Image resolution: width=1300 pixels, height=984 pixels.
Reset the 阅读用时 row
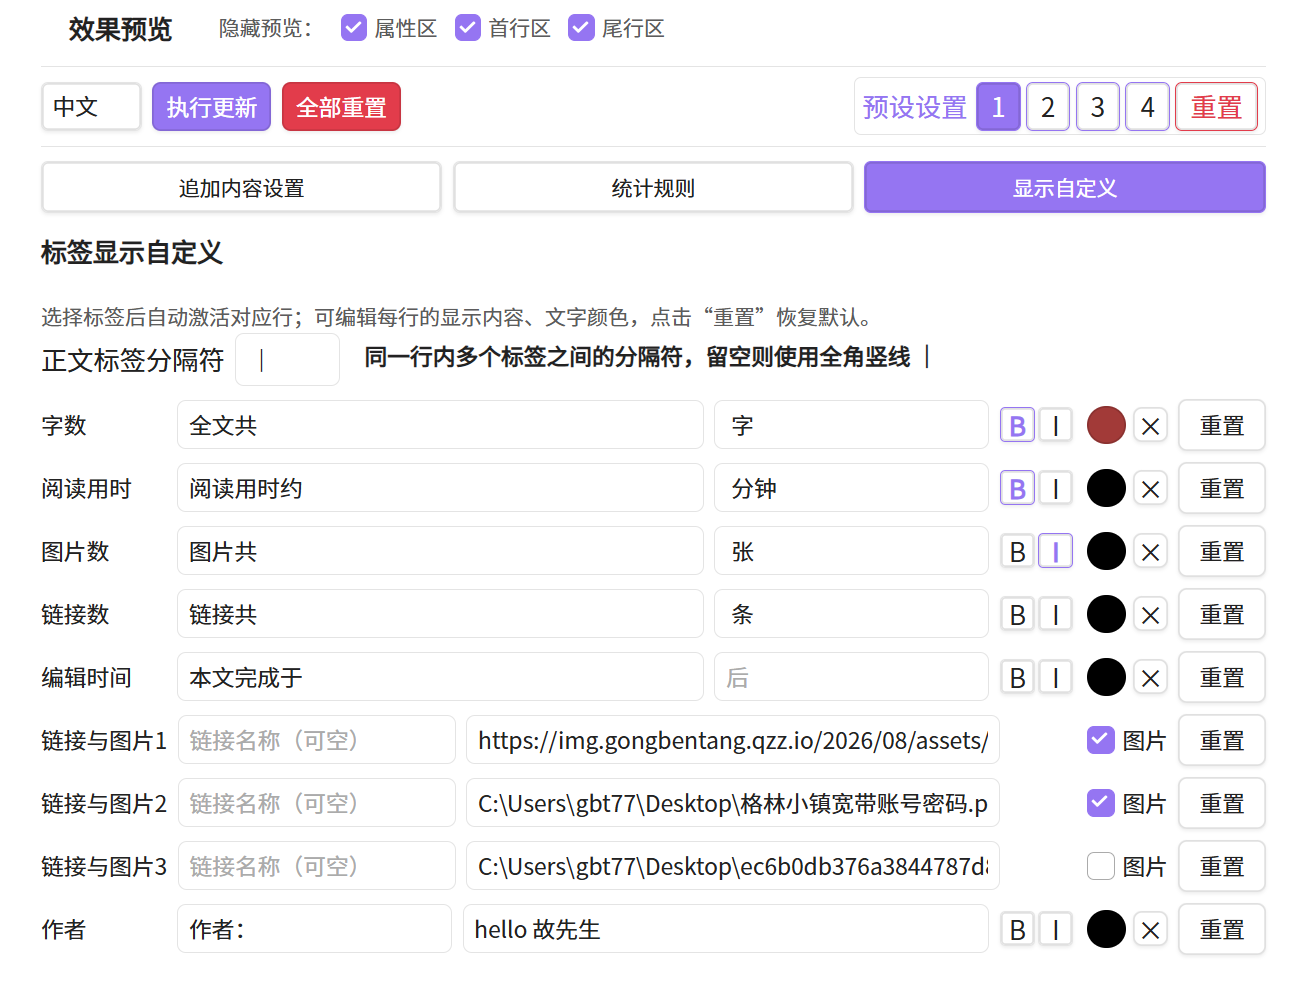pos(1222,489)
